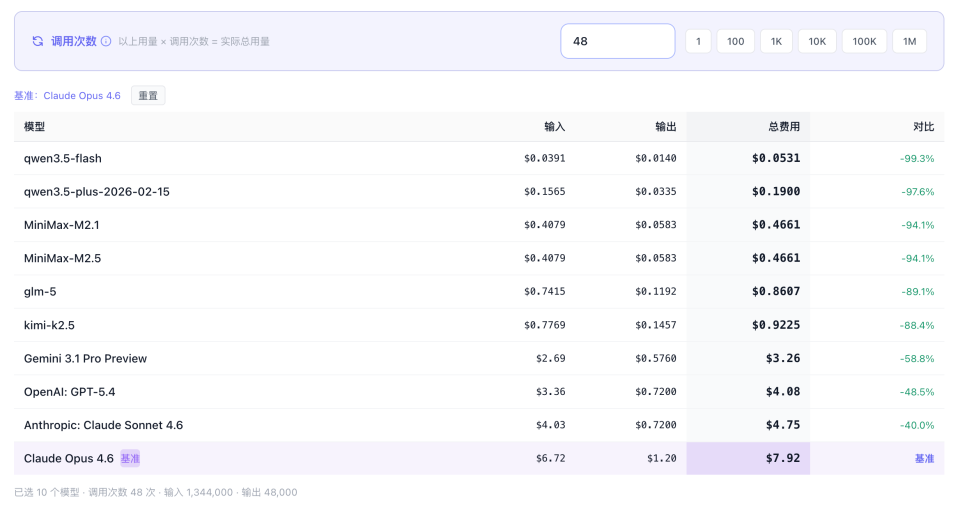Click the call count input field
This screenshot has height=508, width=960.
coord(617,41)
